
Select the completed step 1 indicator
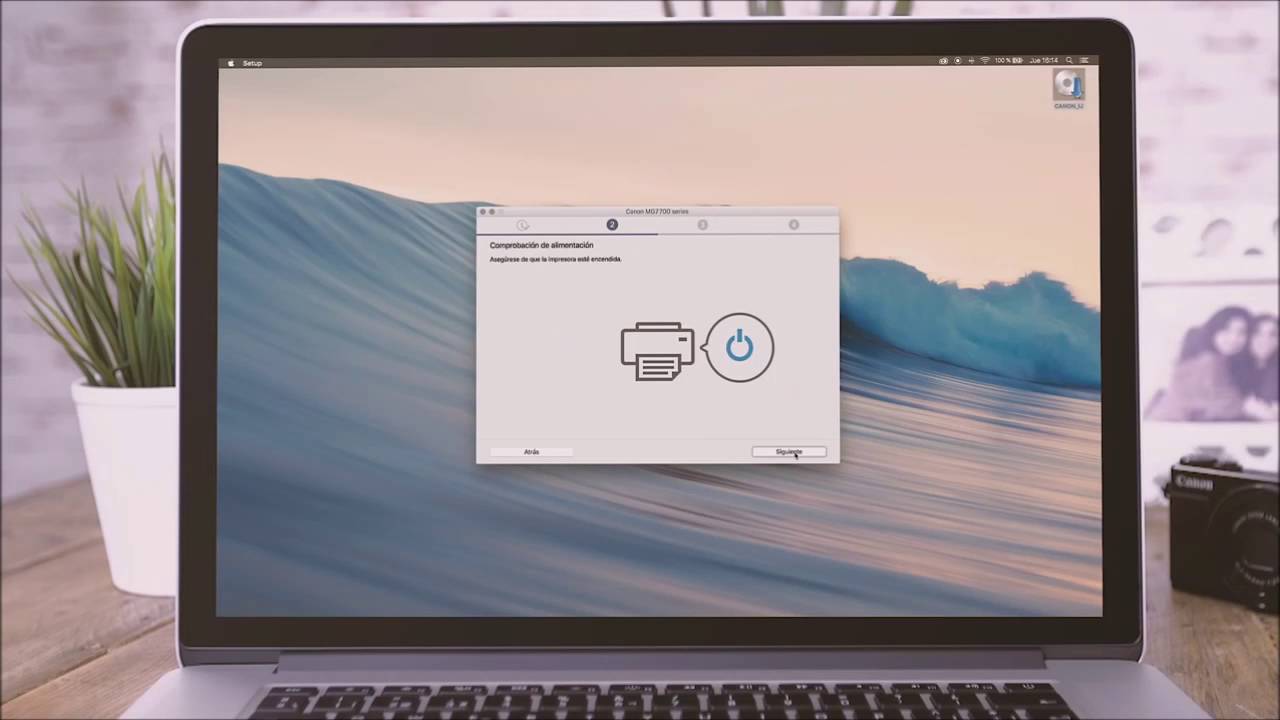[522, 225]
